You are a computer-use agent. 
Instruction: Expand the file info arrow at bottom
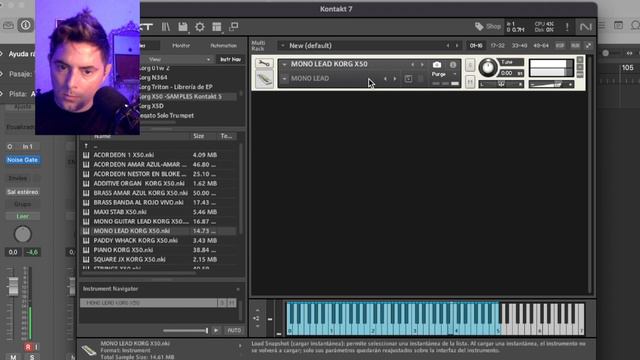pos(240,346)
